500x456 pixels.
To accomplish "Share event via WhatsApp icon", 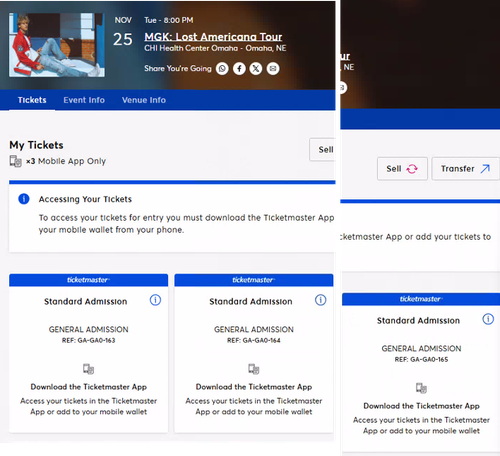I will 222,69.
